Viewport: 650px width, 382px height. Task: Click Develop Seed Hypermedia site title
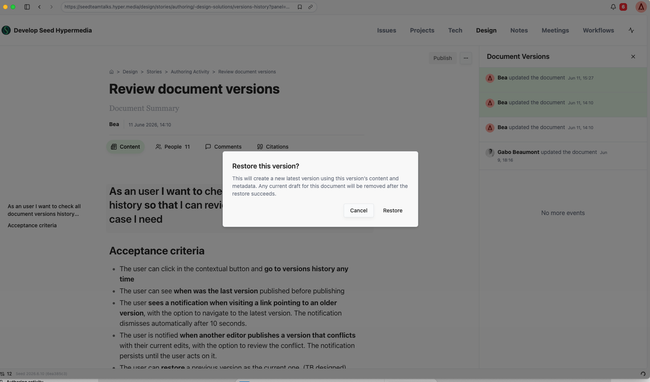[53, 30]
